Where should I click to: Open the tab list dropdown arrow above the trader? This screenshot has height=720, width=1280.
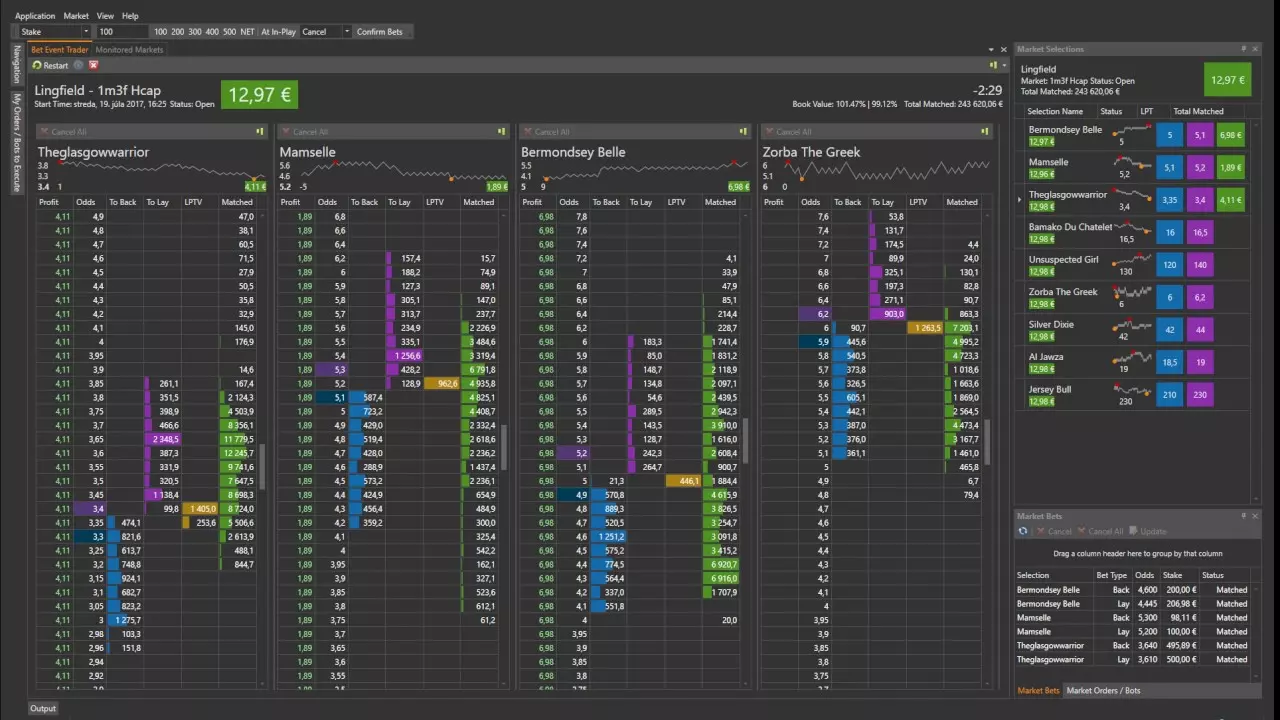991,49
